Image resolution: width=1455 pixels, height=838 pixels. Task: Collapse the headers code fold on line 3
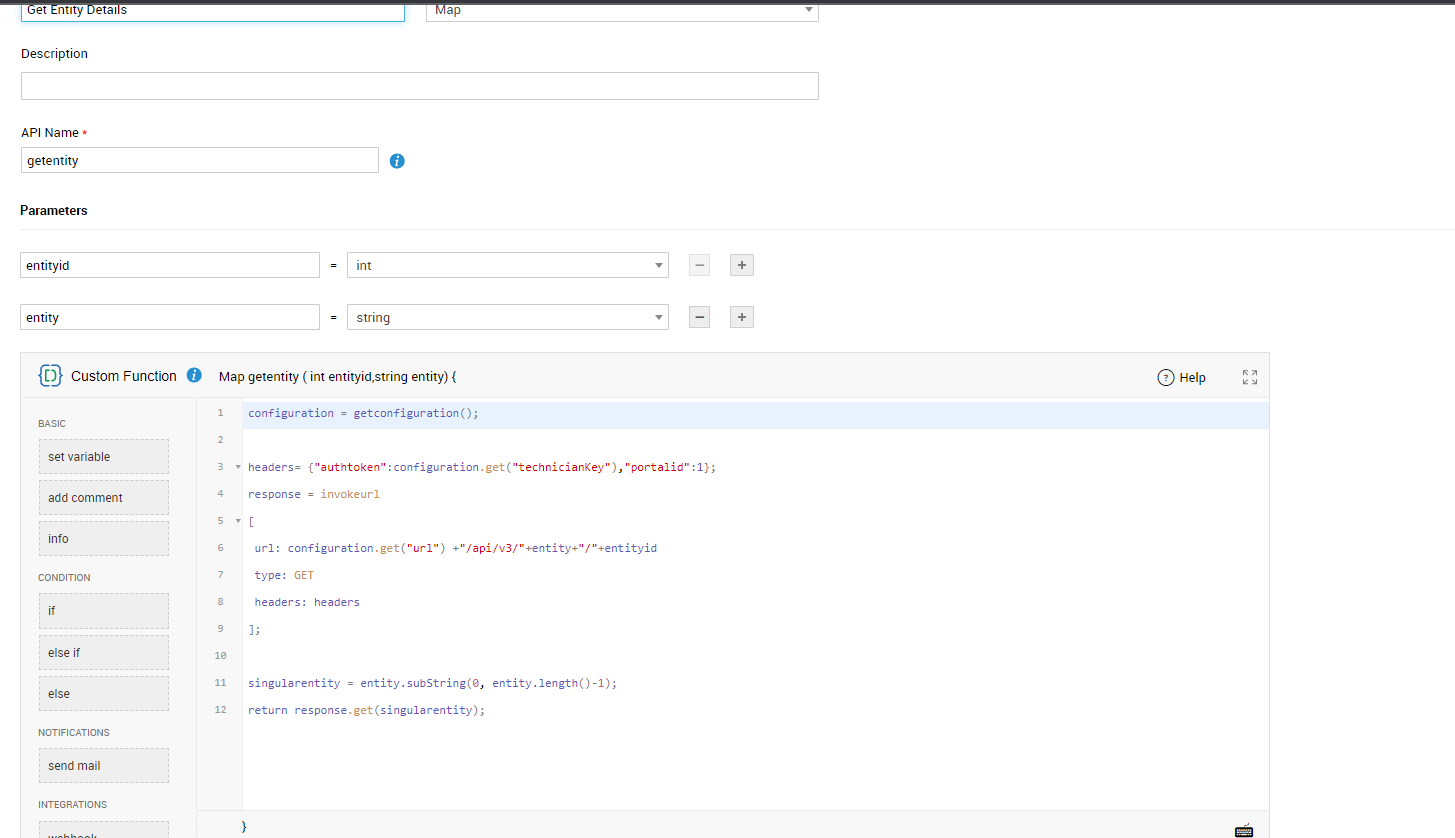(x=238, y=467)
